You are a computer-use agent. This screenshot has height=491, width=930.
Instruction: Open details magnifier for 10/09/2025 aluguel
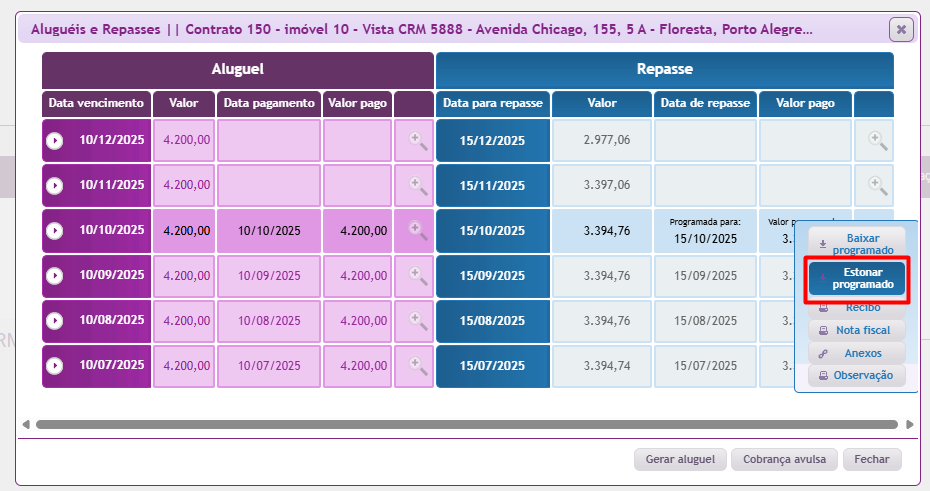pyautogui.click(x=417, y=276)
